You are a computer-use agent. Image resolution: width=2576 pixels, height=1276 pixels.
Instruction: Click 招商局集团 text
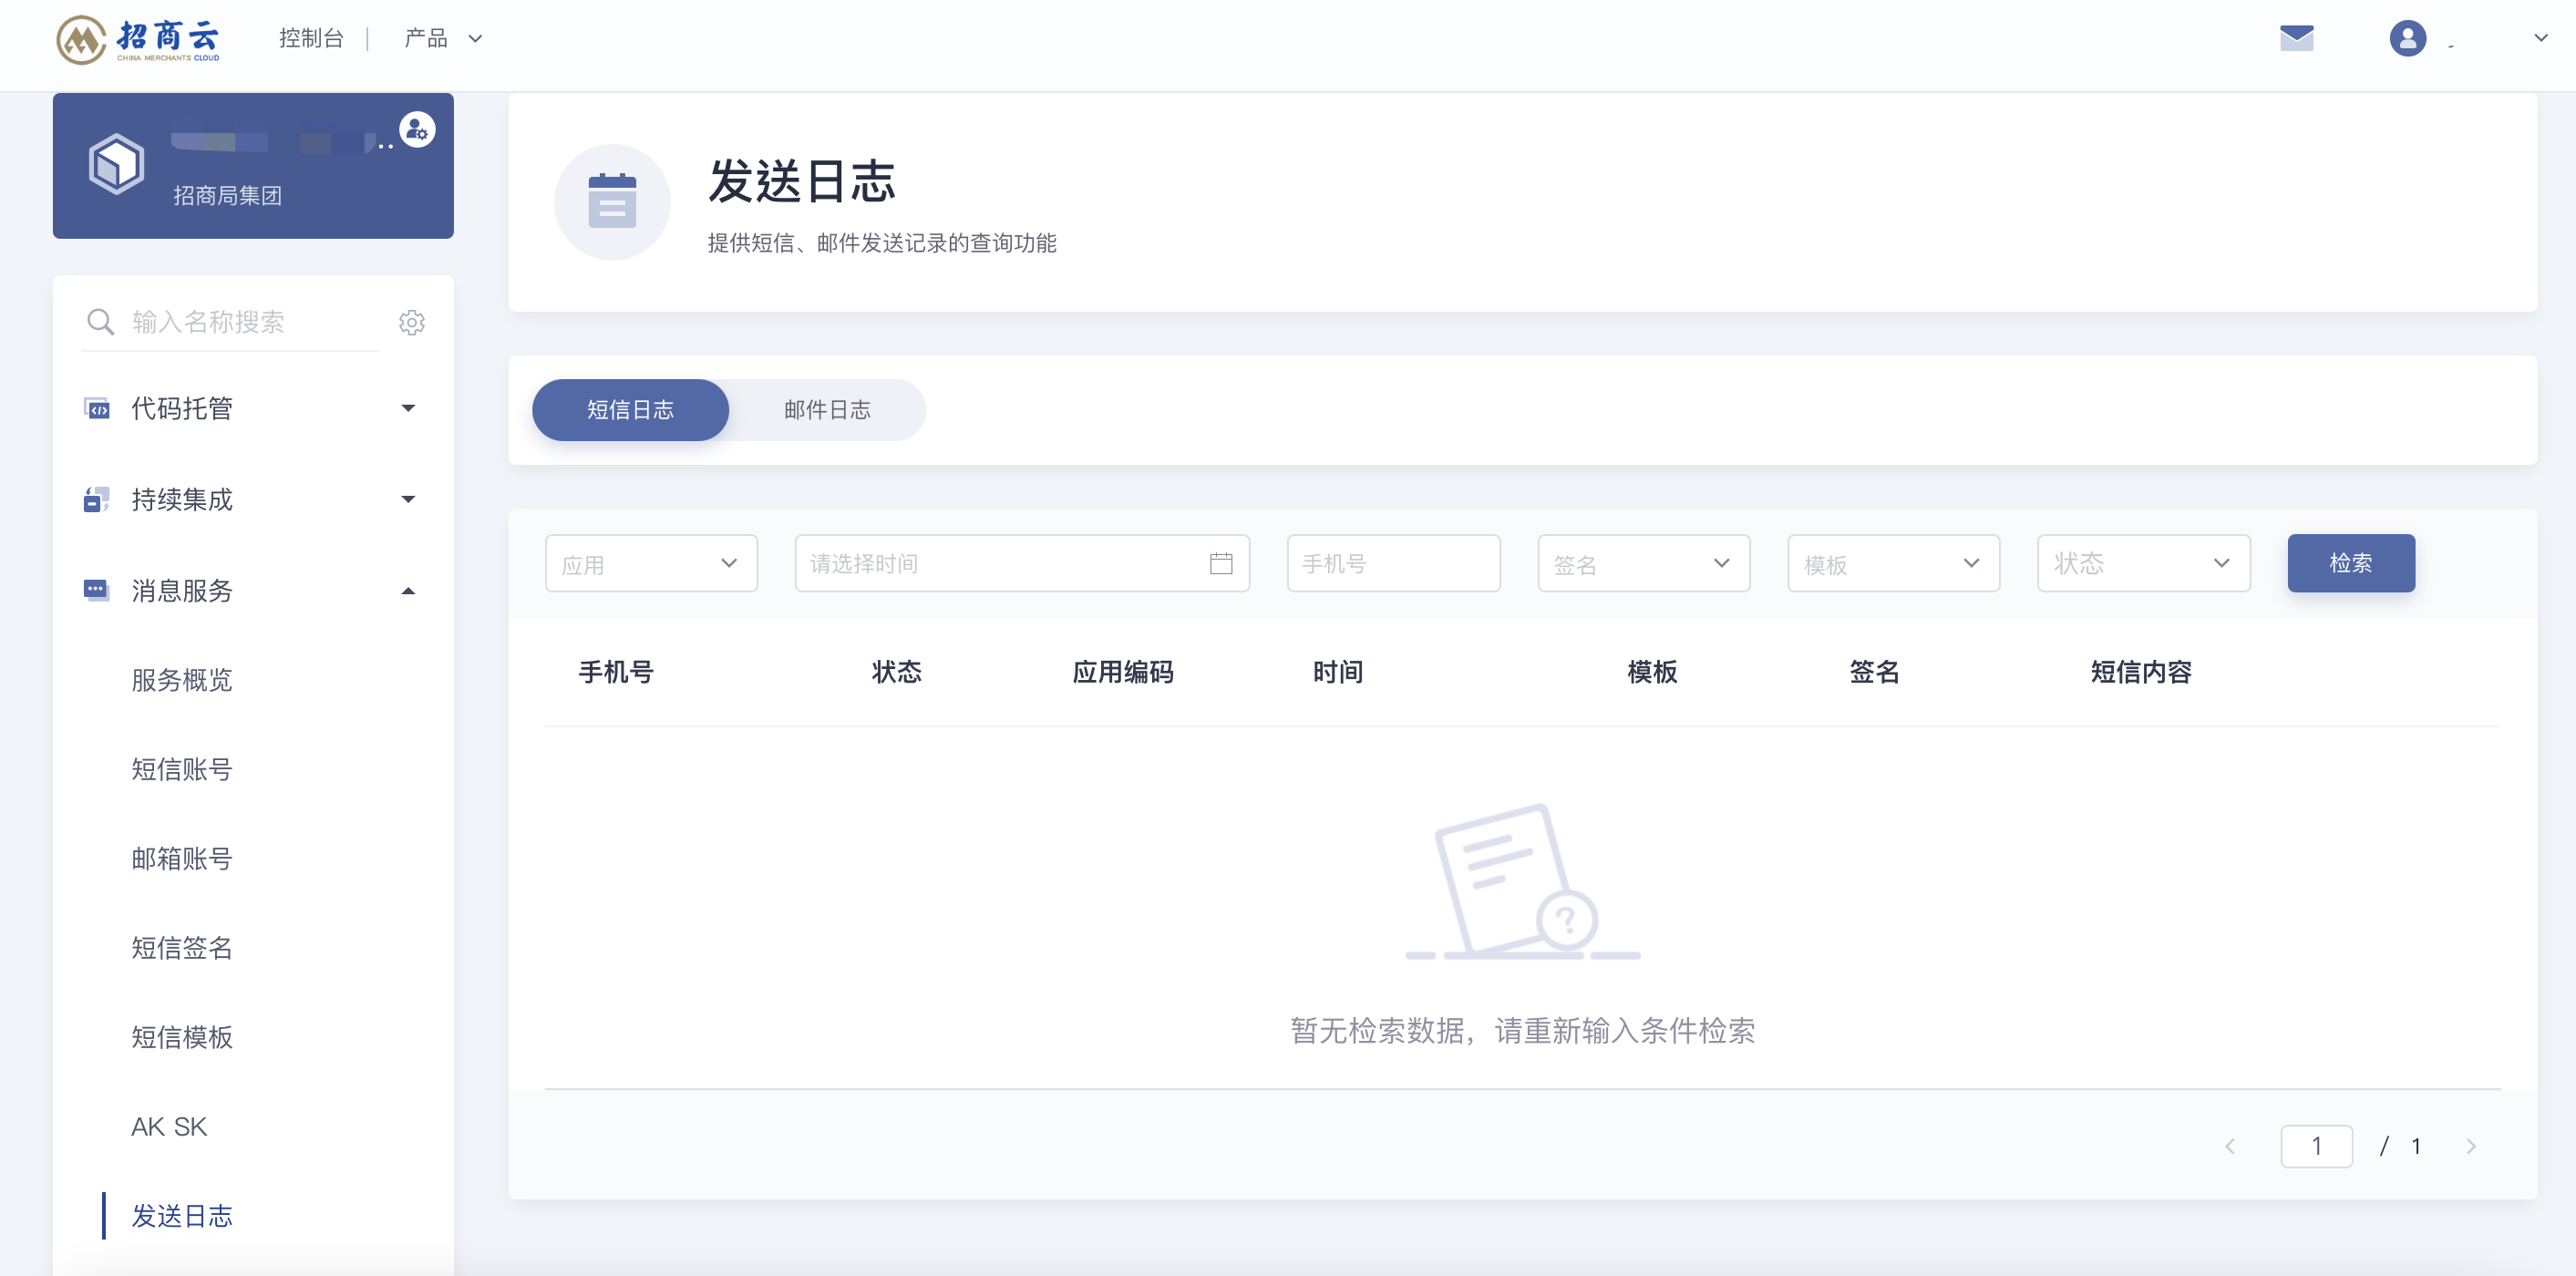pos(227,195)
